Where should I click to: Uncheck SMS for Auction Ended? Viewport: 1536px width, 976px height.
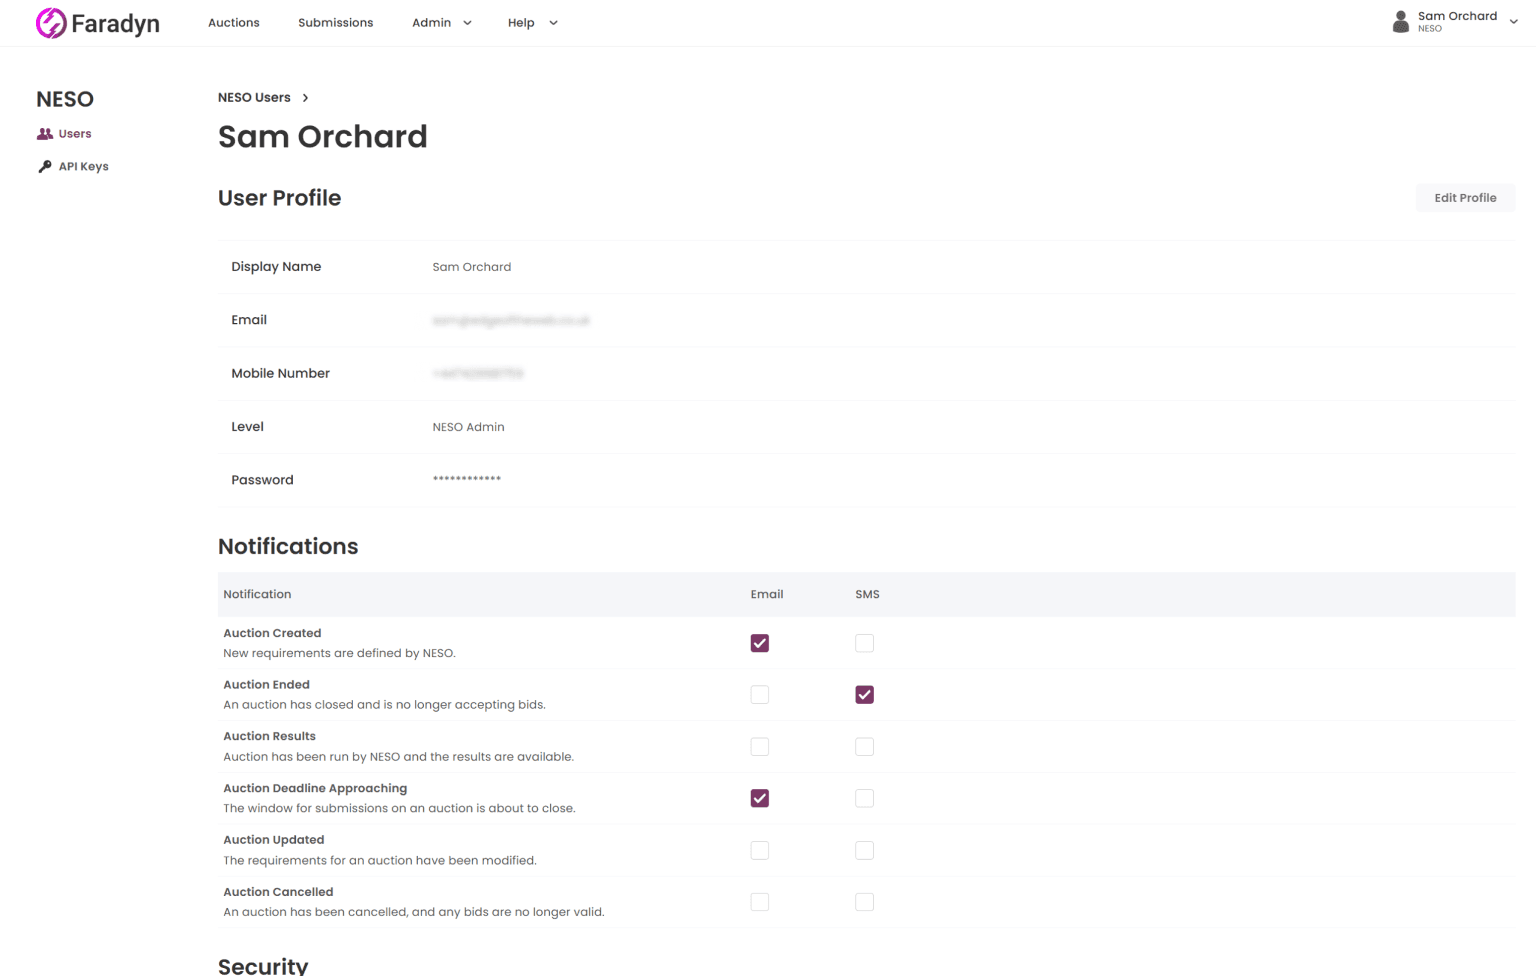864,695
